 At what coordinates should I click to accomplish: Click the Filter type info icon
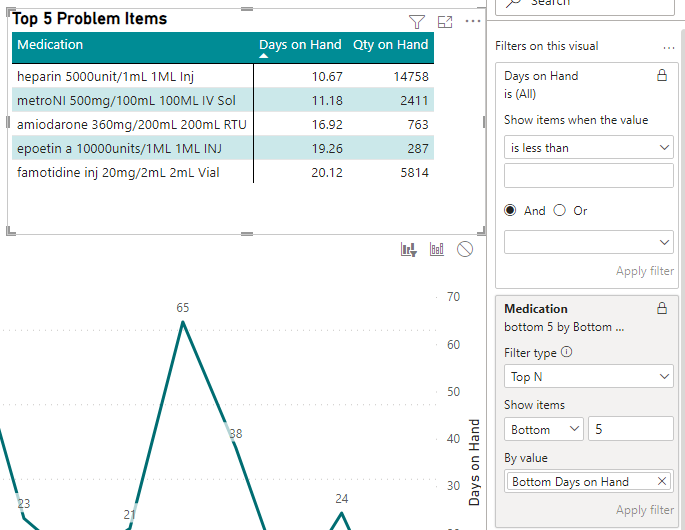click(566, 352)
